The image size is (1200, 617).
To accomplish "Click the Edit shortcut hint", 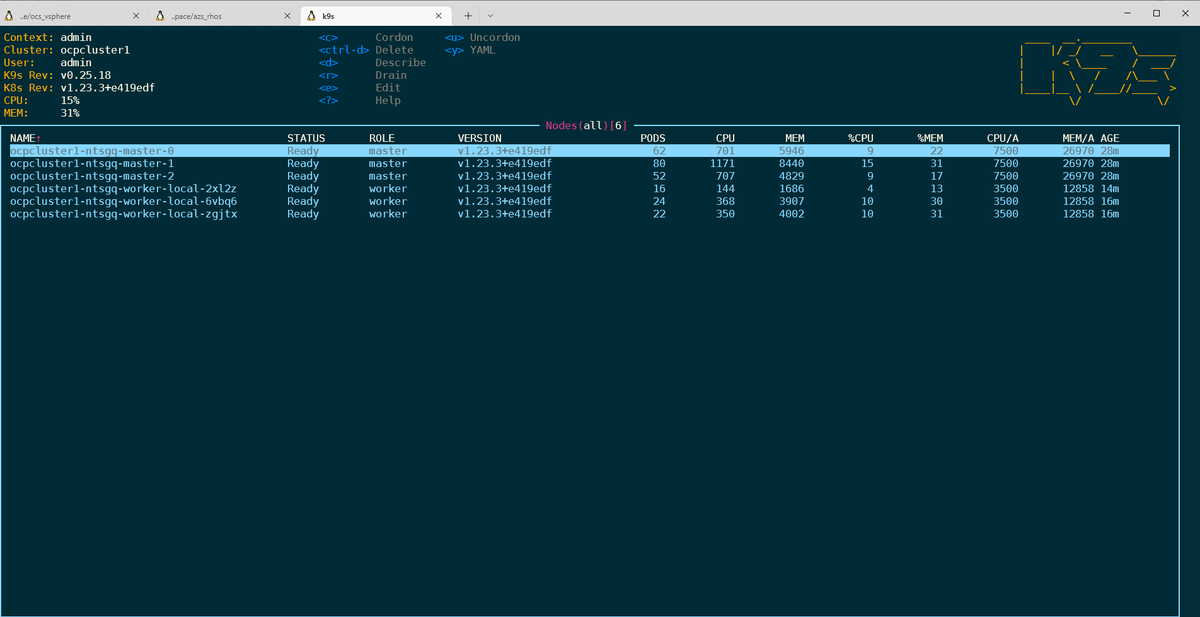I will pyautogui.click(x=388, y=88).
